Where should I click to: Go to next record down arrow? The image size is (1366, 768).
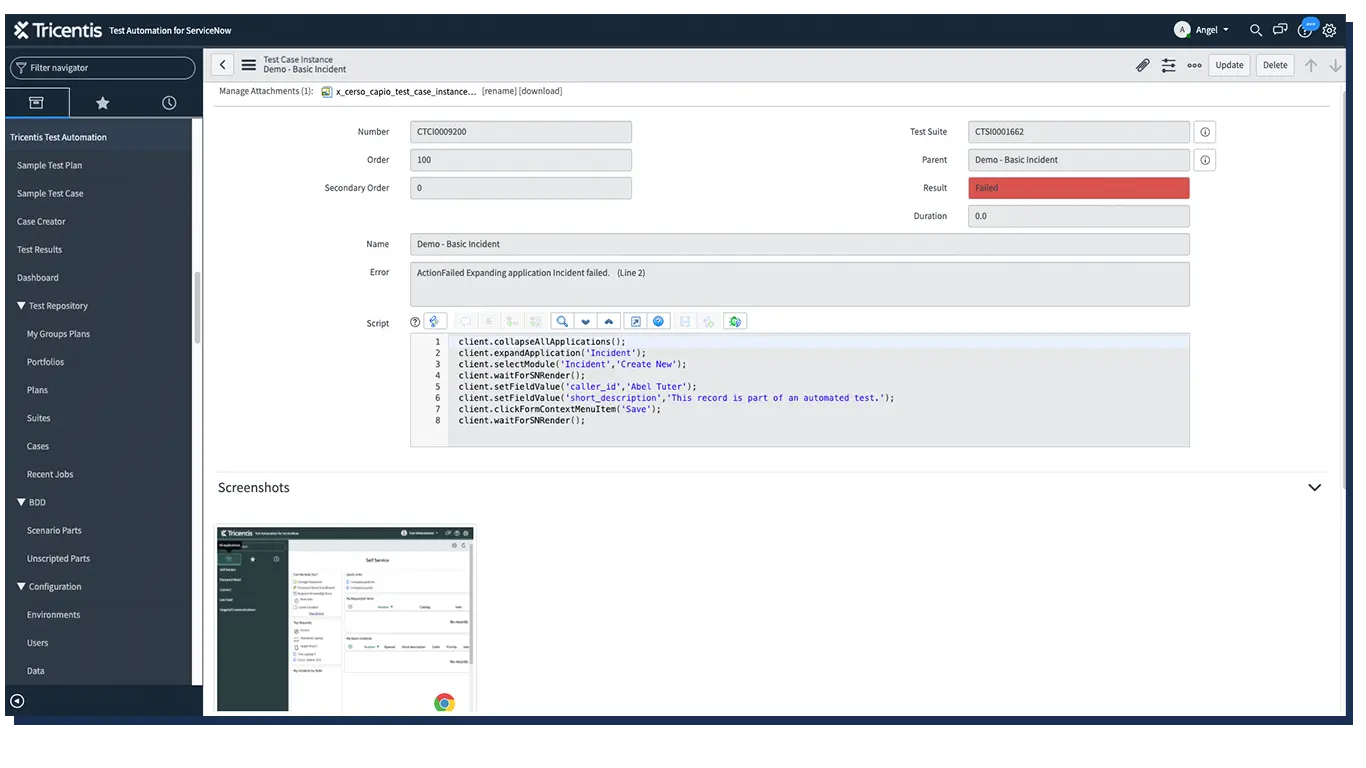1335,65
